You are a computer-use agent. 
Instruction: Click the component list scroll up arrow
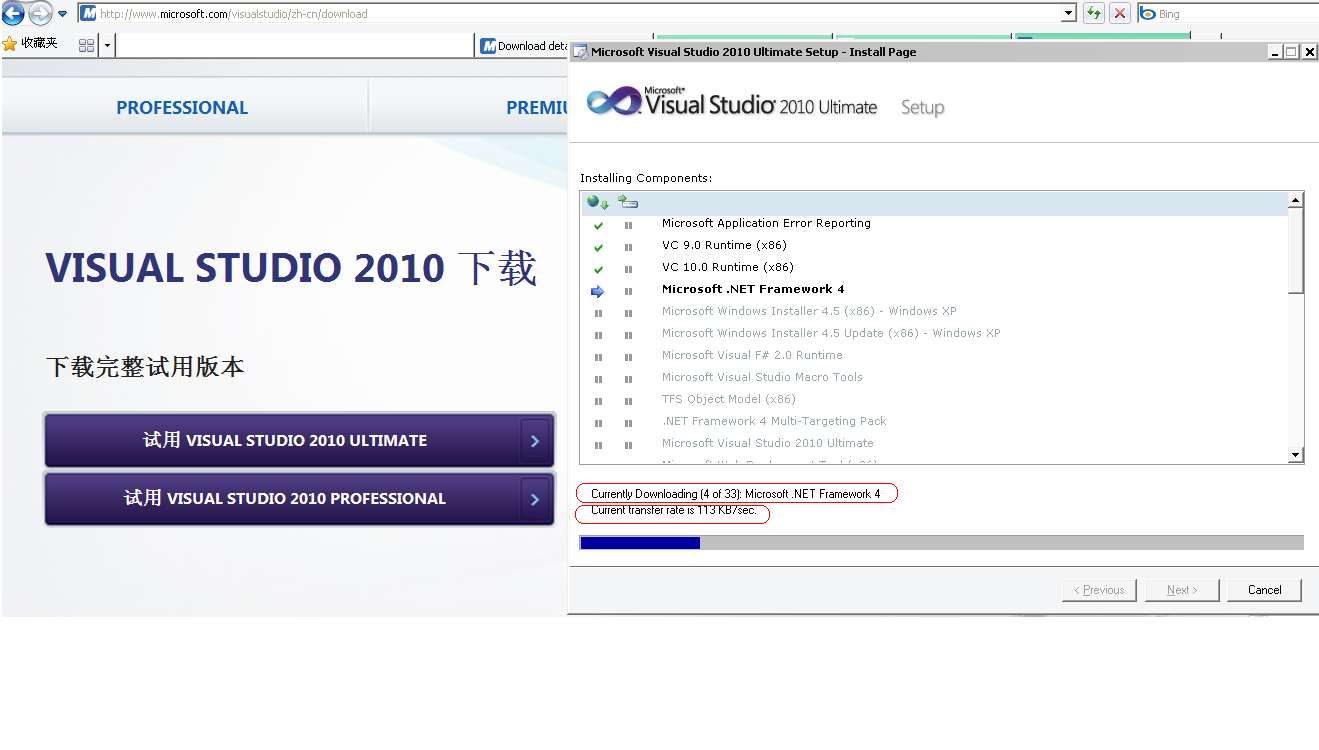click(x=1296, y=200)
